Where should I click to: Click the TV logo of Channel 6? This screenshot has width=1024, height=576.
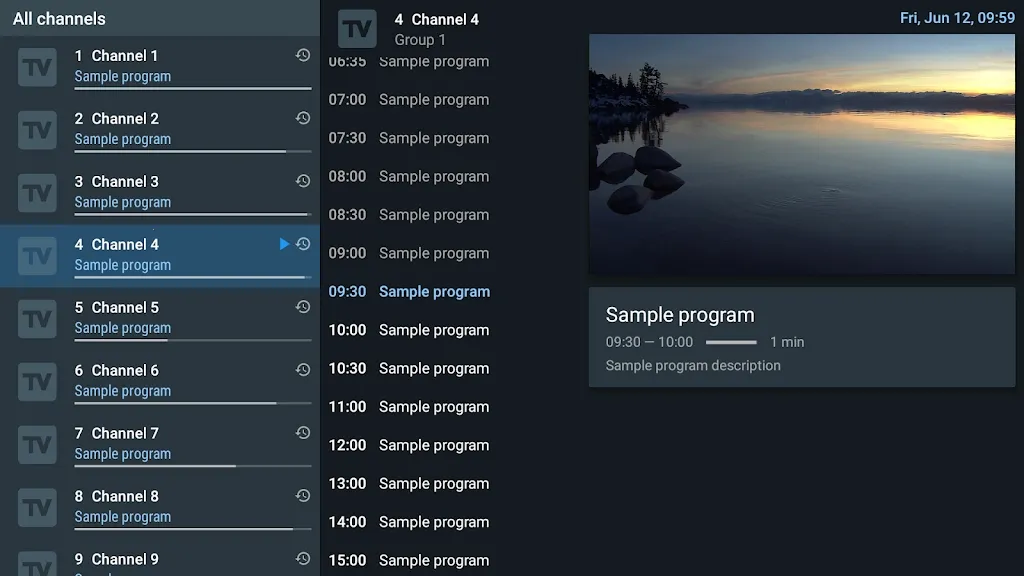point(38,381)
